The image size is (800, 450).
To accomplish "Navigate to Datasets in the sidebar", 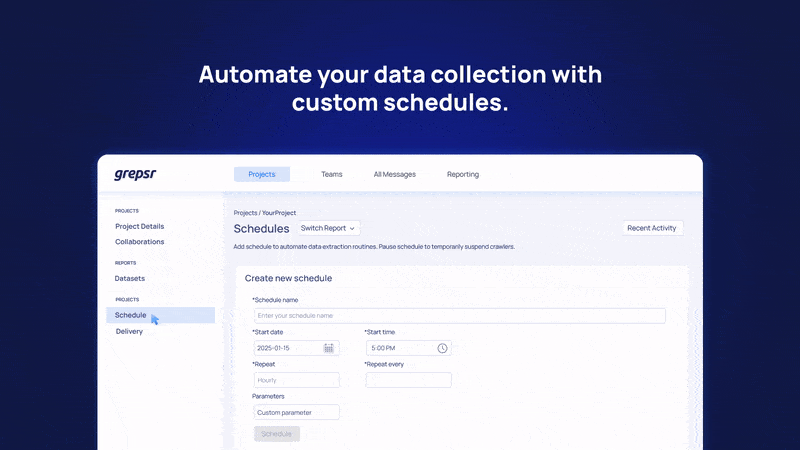I will pos(129,278).
